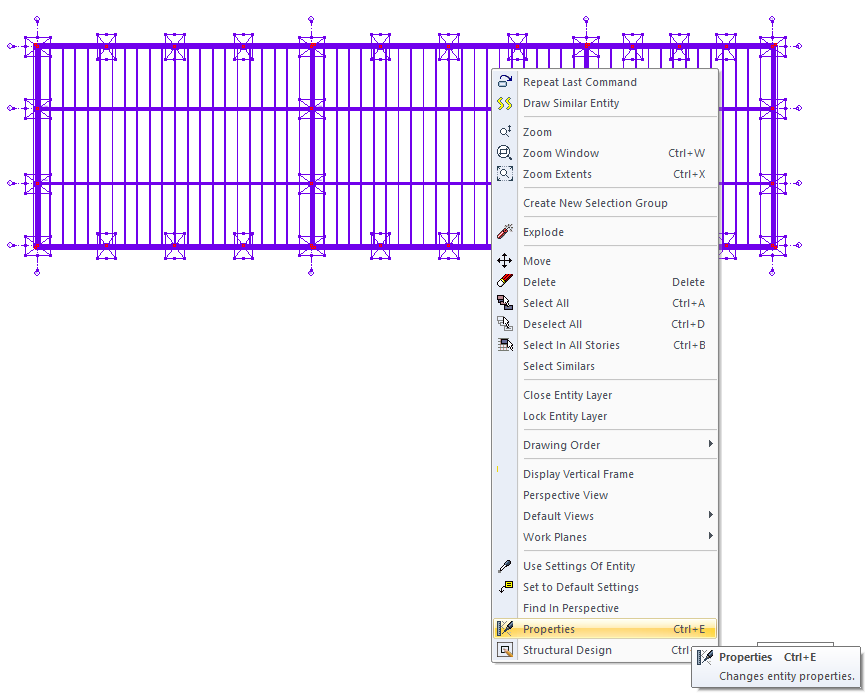
Task: Click the Deselect All icon
Action: 505,324
